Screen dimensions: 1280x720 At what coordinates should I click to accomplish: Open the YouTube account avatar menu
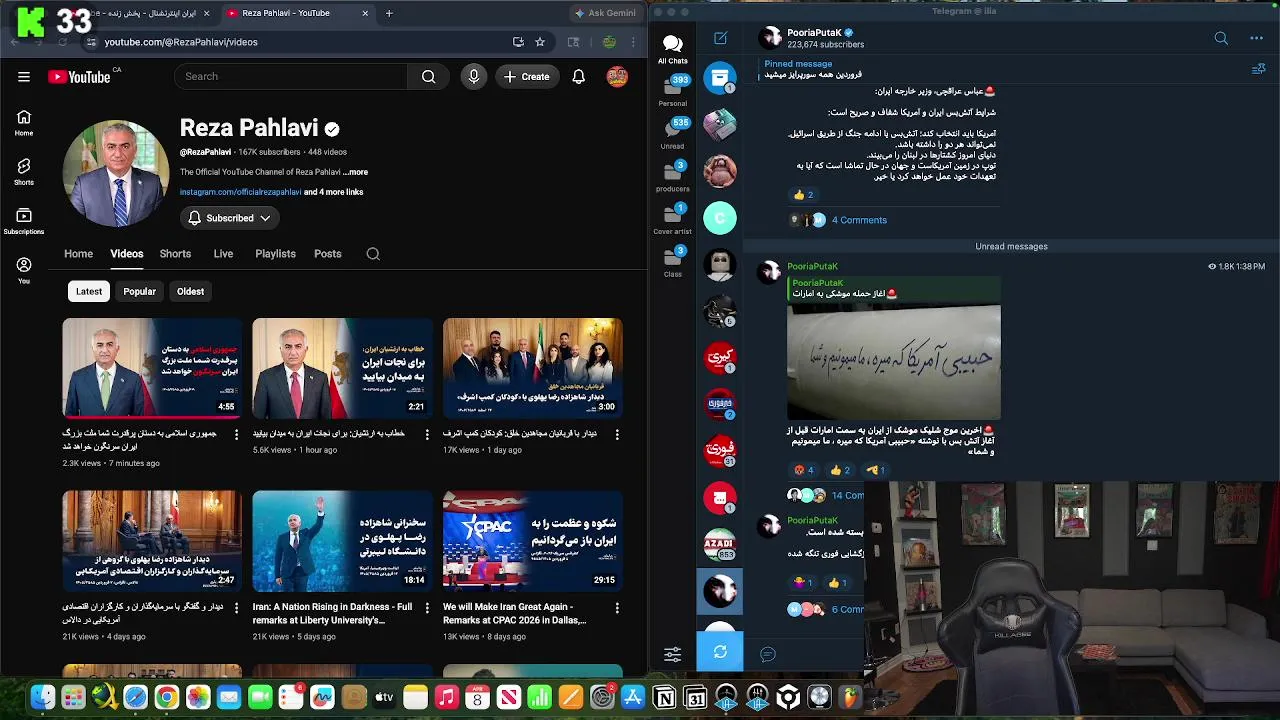(617, 77)
